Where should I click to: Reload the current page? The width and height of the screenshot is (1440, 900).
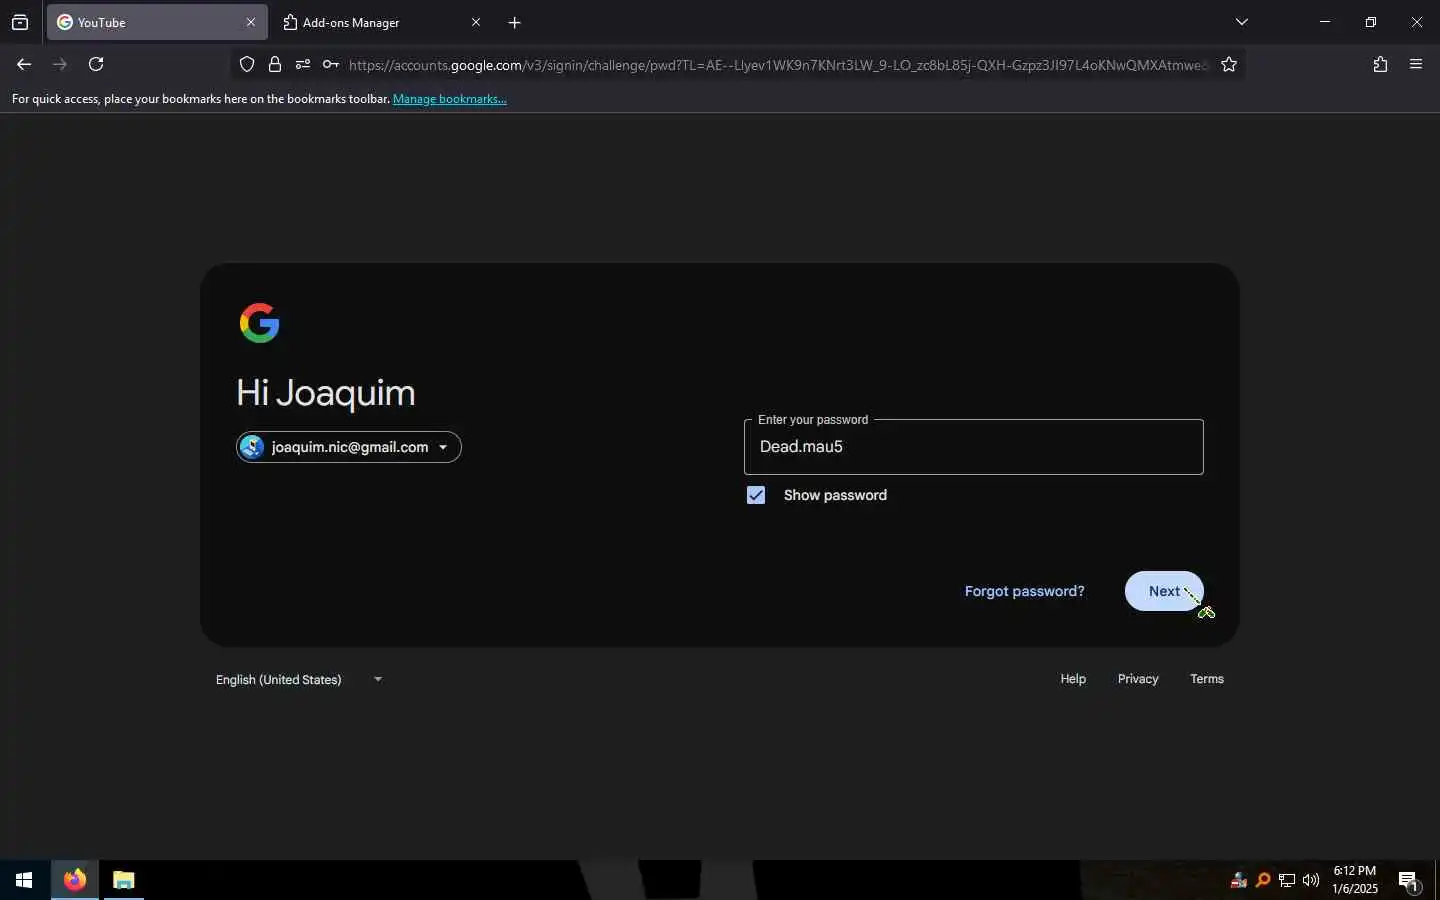(x=96, y=64)
